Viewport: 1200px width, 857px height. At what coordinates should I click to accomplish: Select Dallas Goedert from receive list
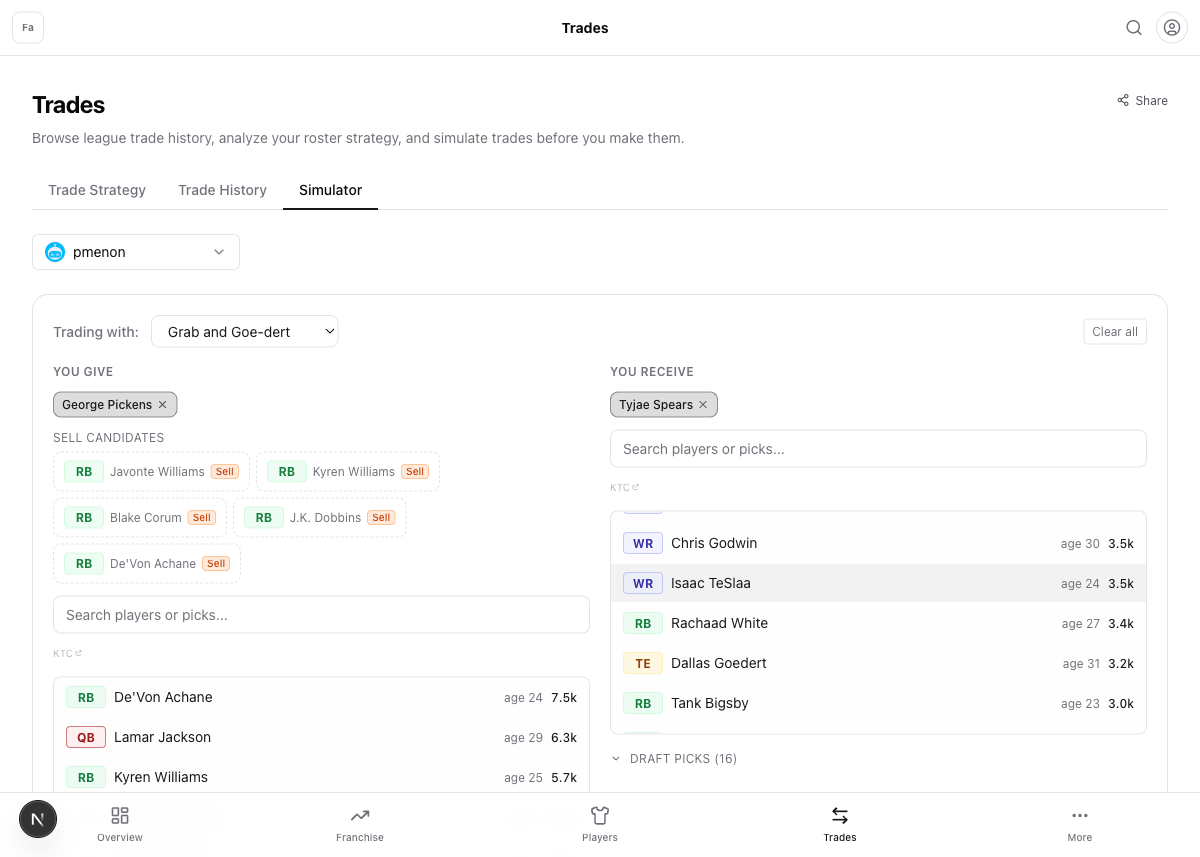[x=878, y=663]
